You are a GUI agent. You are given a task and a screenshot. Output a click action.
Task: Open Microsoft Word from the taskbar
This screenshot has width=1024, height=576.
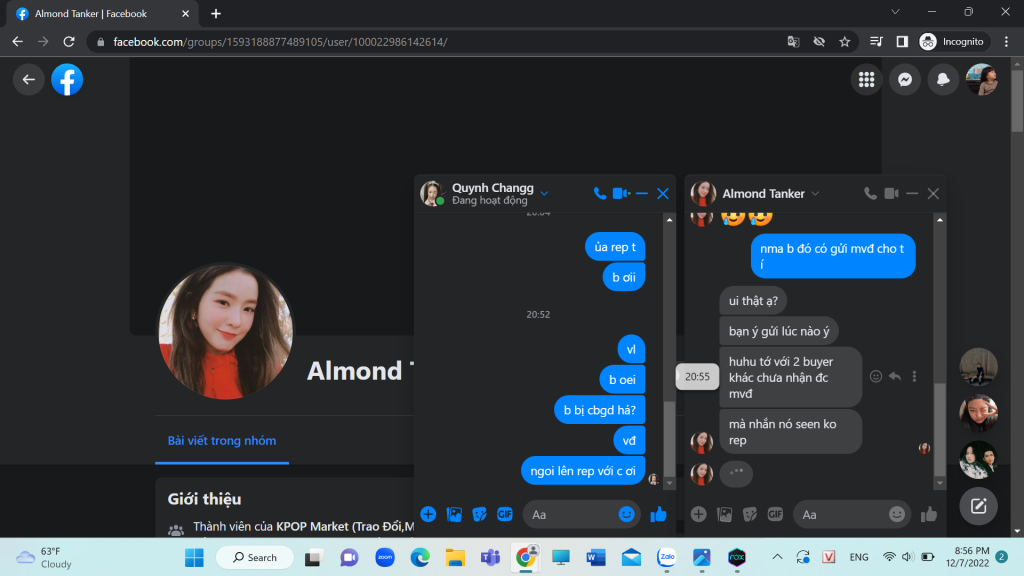[x=596, y=557]
